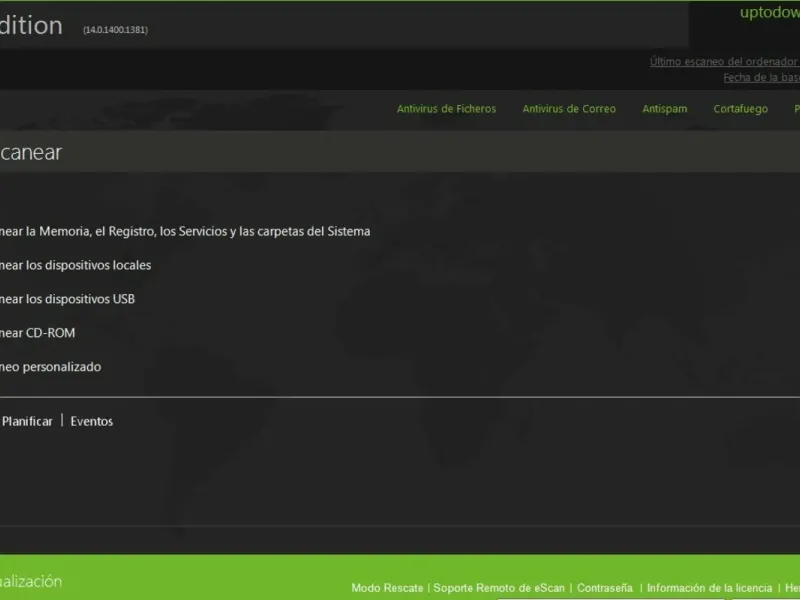Open the Eventos log
The height and width of the screenshot is (600, 800).
click(92, 421)
